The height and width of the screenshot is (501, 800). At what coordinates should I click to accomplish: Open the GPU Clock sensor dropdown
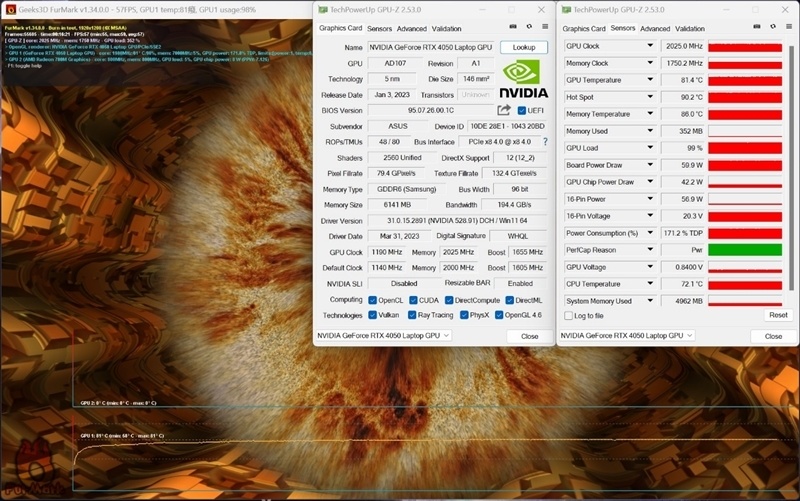pyautogui.click(x=650, y=46)
